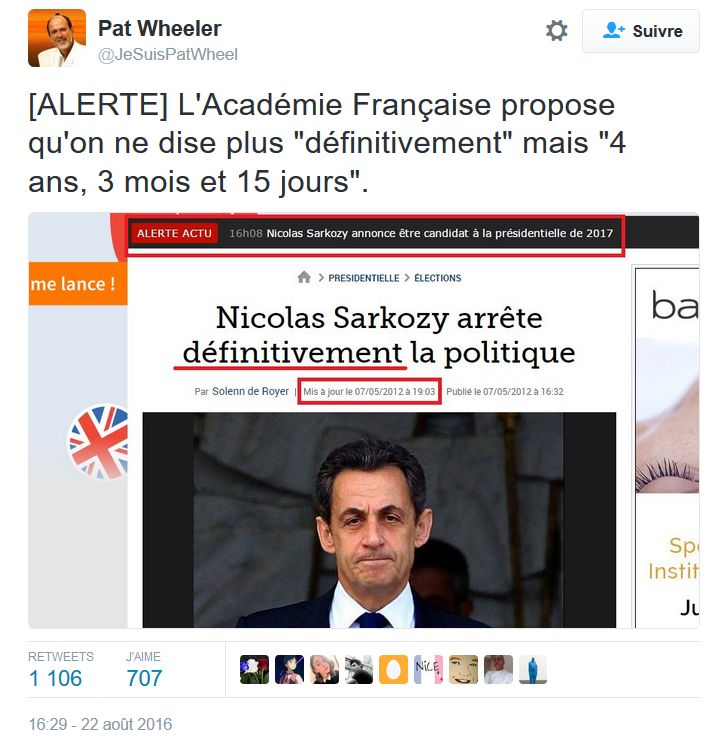View the 707 J'aime count
Viewport: 724px width, 740px height.
(144, 678)
